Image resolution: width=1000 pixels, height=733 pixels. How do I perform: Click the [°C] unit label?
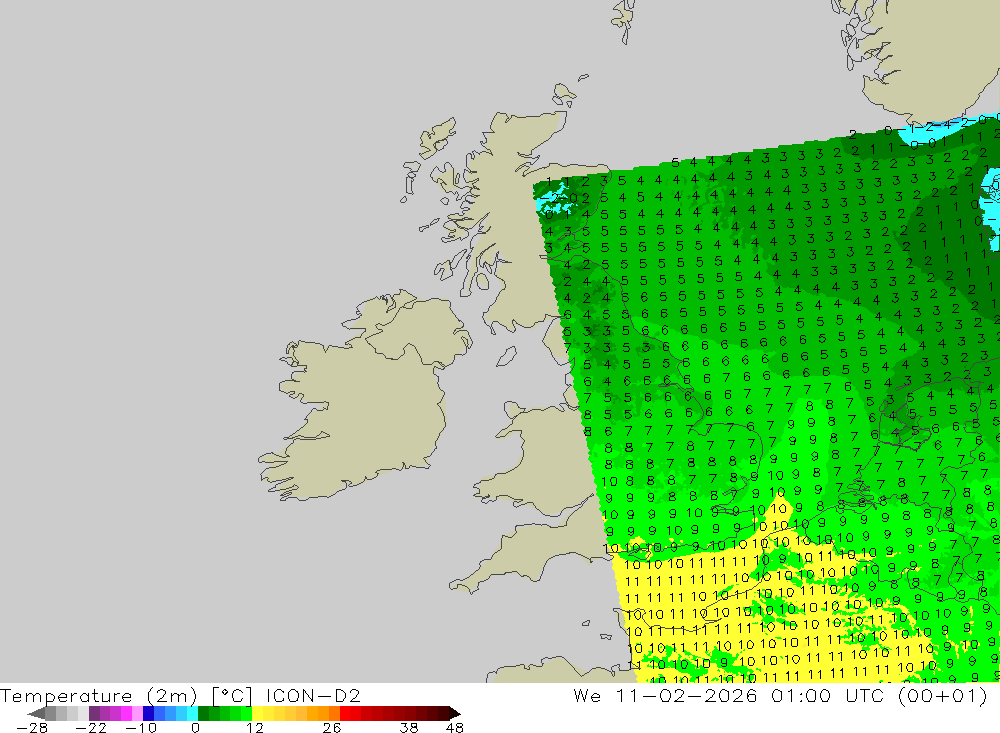point(232,696)
